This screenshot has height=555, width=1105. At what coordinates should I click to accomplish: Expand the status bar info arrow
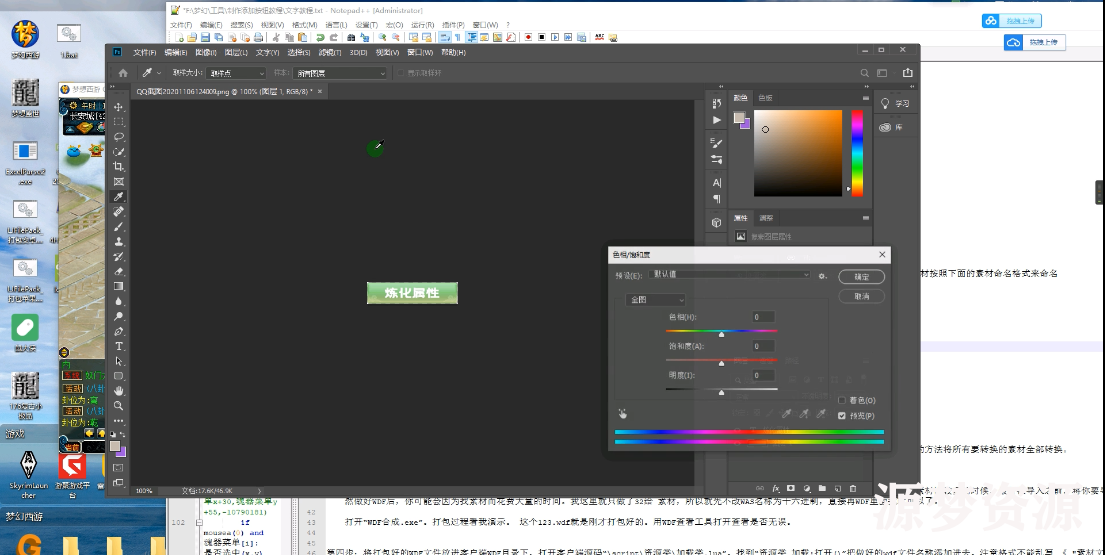click(259, 490)
